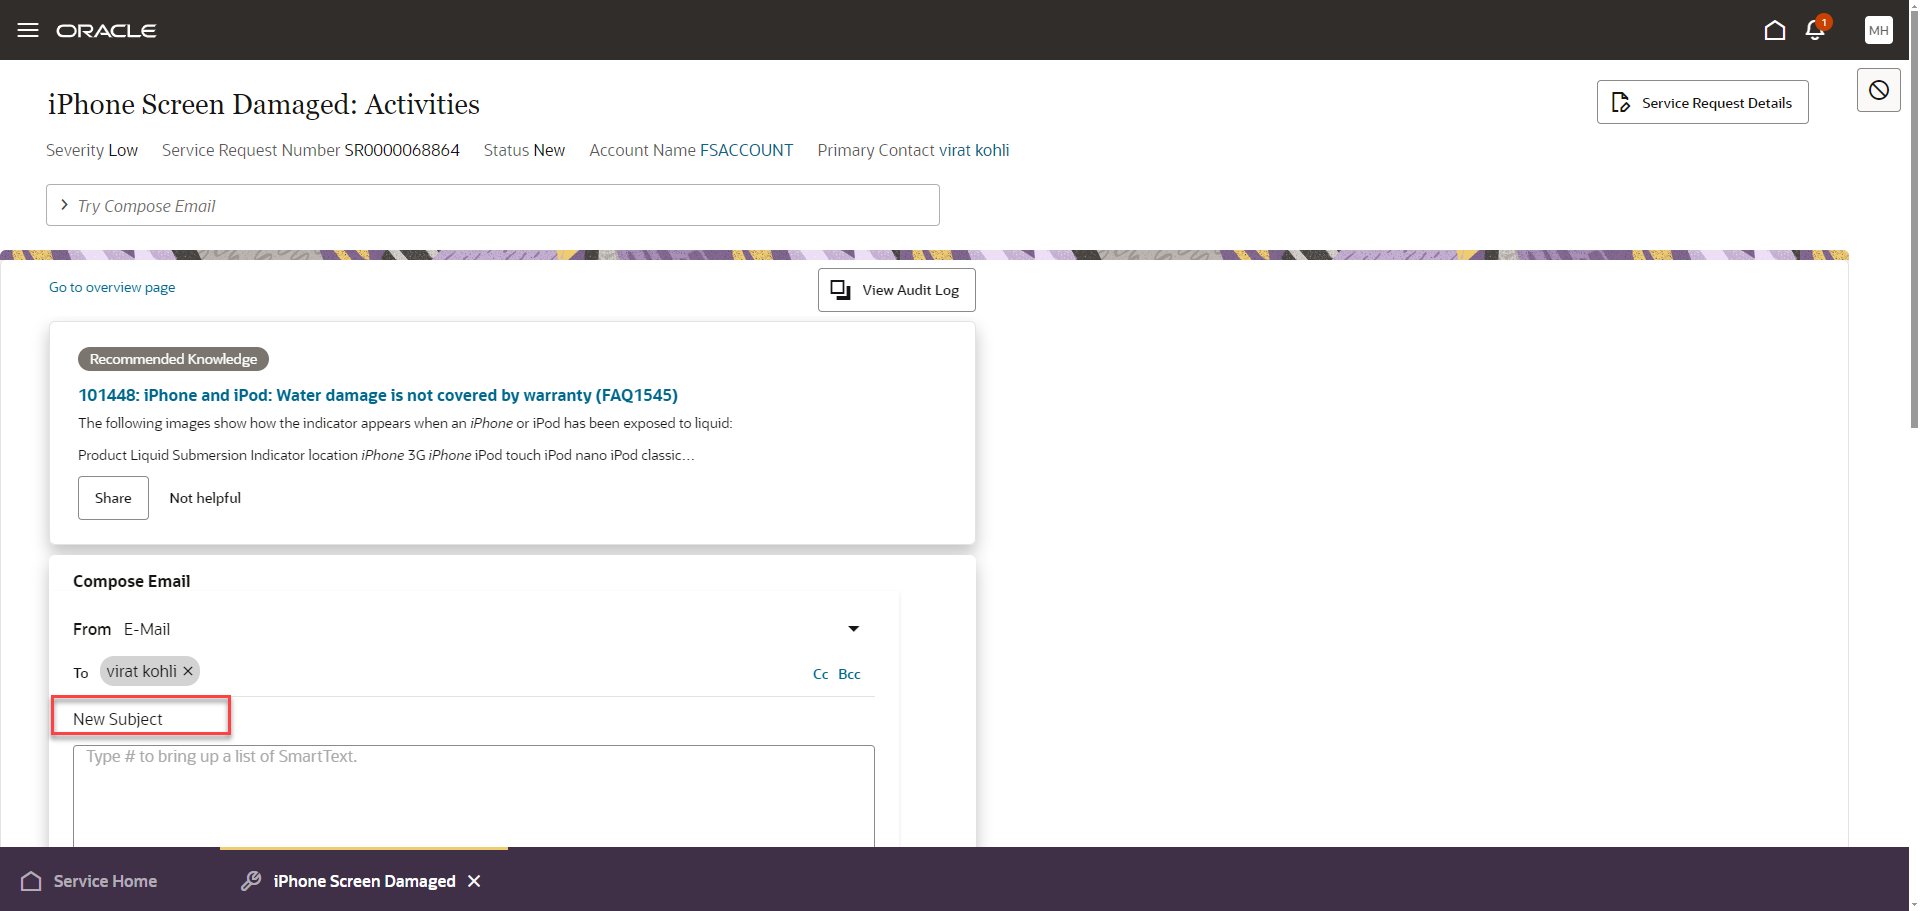Click the Status New text
The width and height of the screenshot is (1920, 911).
(524, 150)
